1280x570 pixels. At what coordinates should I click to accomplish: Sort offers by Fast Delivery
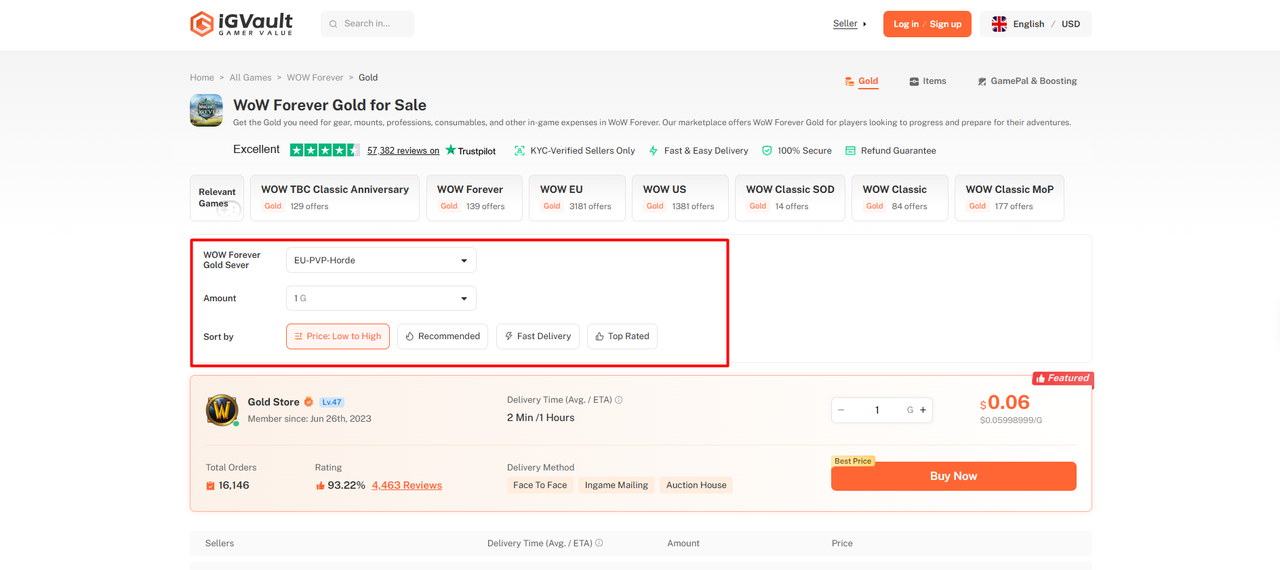click(x=538, y=336)
